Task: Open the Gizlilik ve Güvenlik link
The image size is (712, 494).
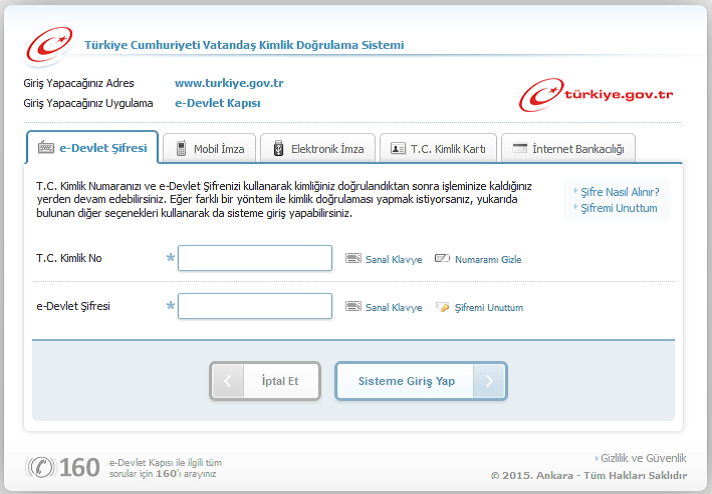Action: pyautogui.click(x=645, y=457)
